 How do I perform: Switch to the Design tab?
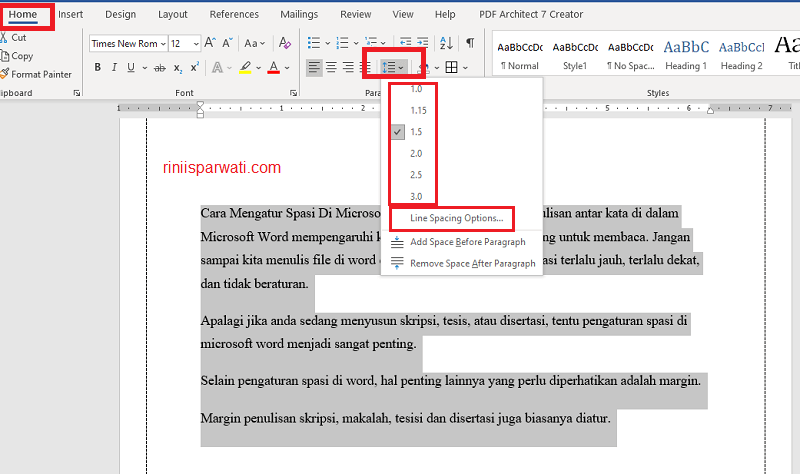[x=120, y=14]
